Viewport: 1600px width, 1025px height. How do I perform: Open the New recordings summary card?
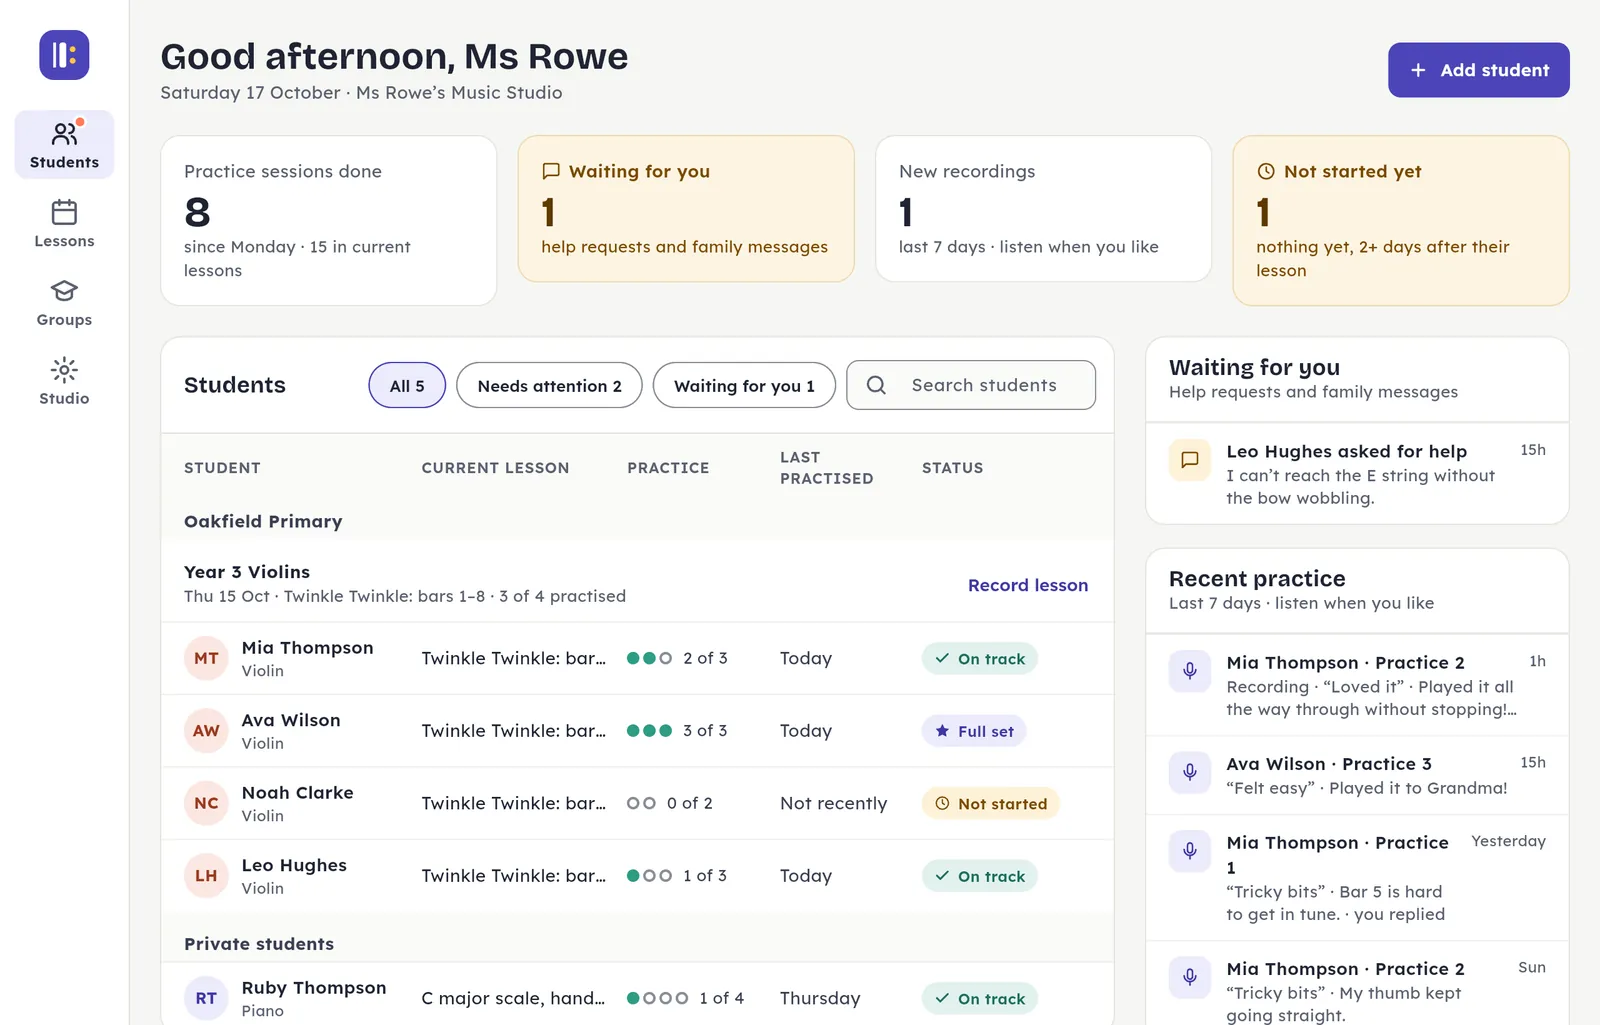pyautogui.click(x=1043, y=209)
